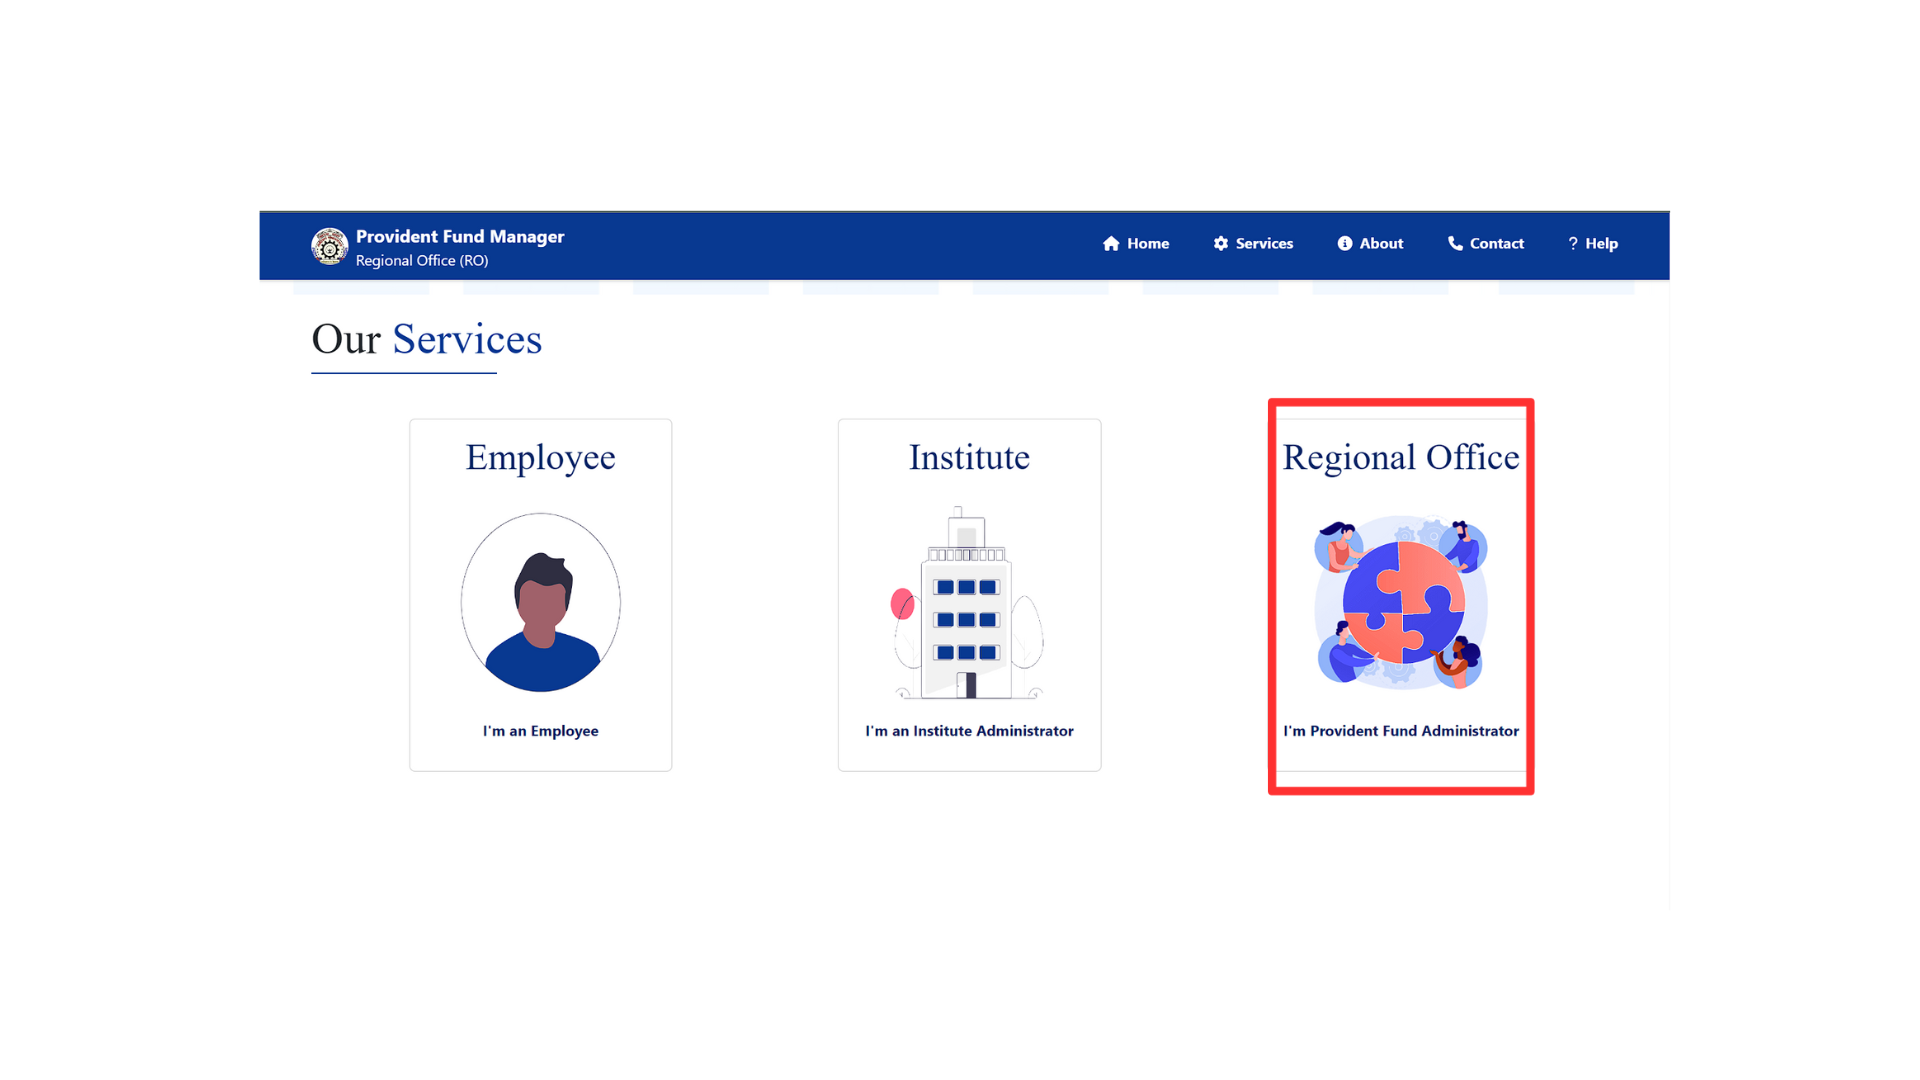Screen dimensions: 1920x1080
Task: Click the question mark icon beside Help
Action: point(1573,244)
